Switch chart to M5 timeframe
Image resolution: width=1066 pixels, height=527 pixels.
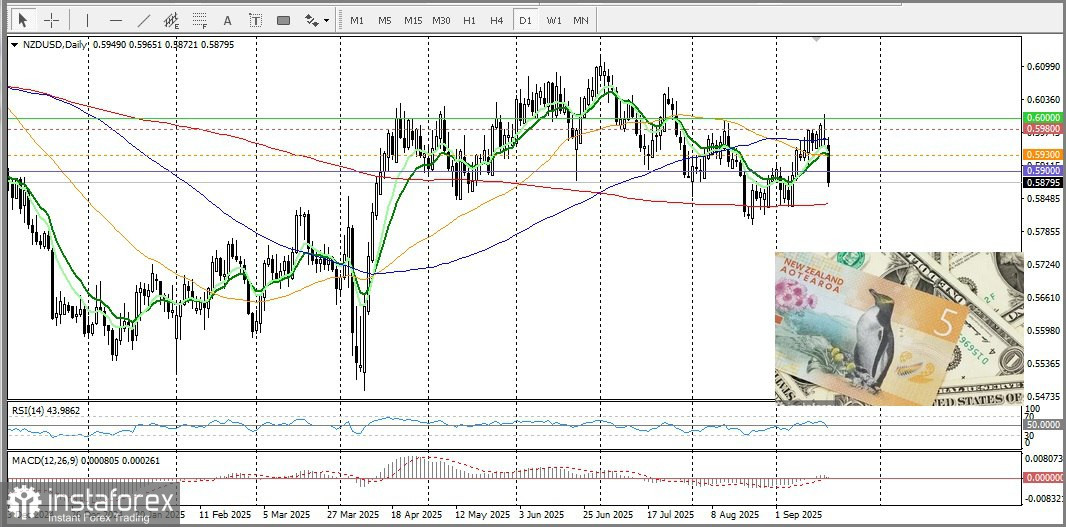385,20
